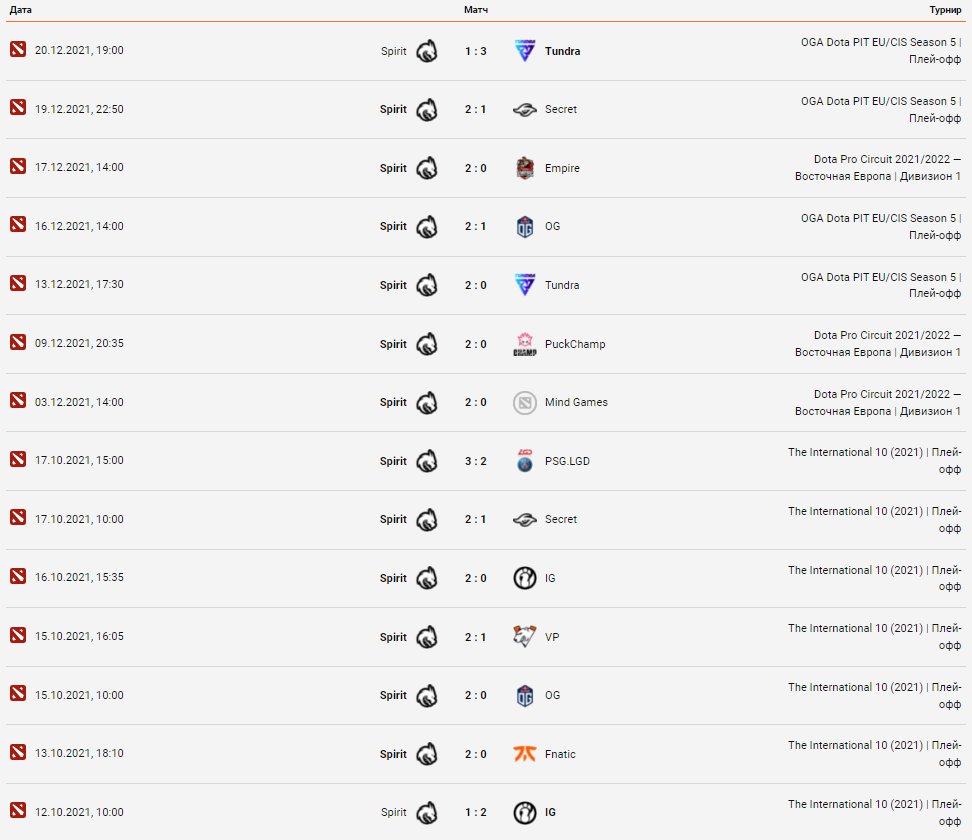Click the PSG.LGD team logo
972x840 pixels.
click(524, 461)
